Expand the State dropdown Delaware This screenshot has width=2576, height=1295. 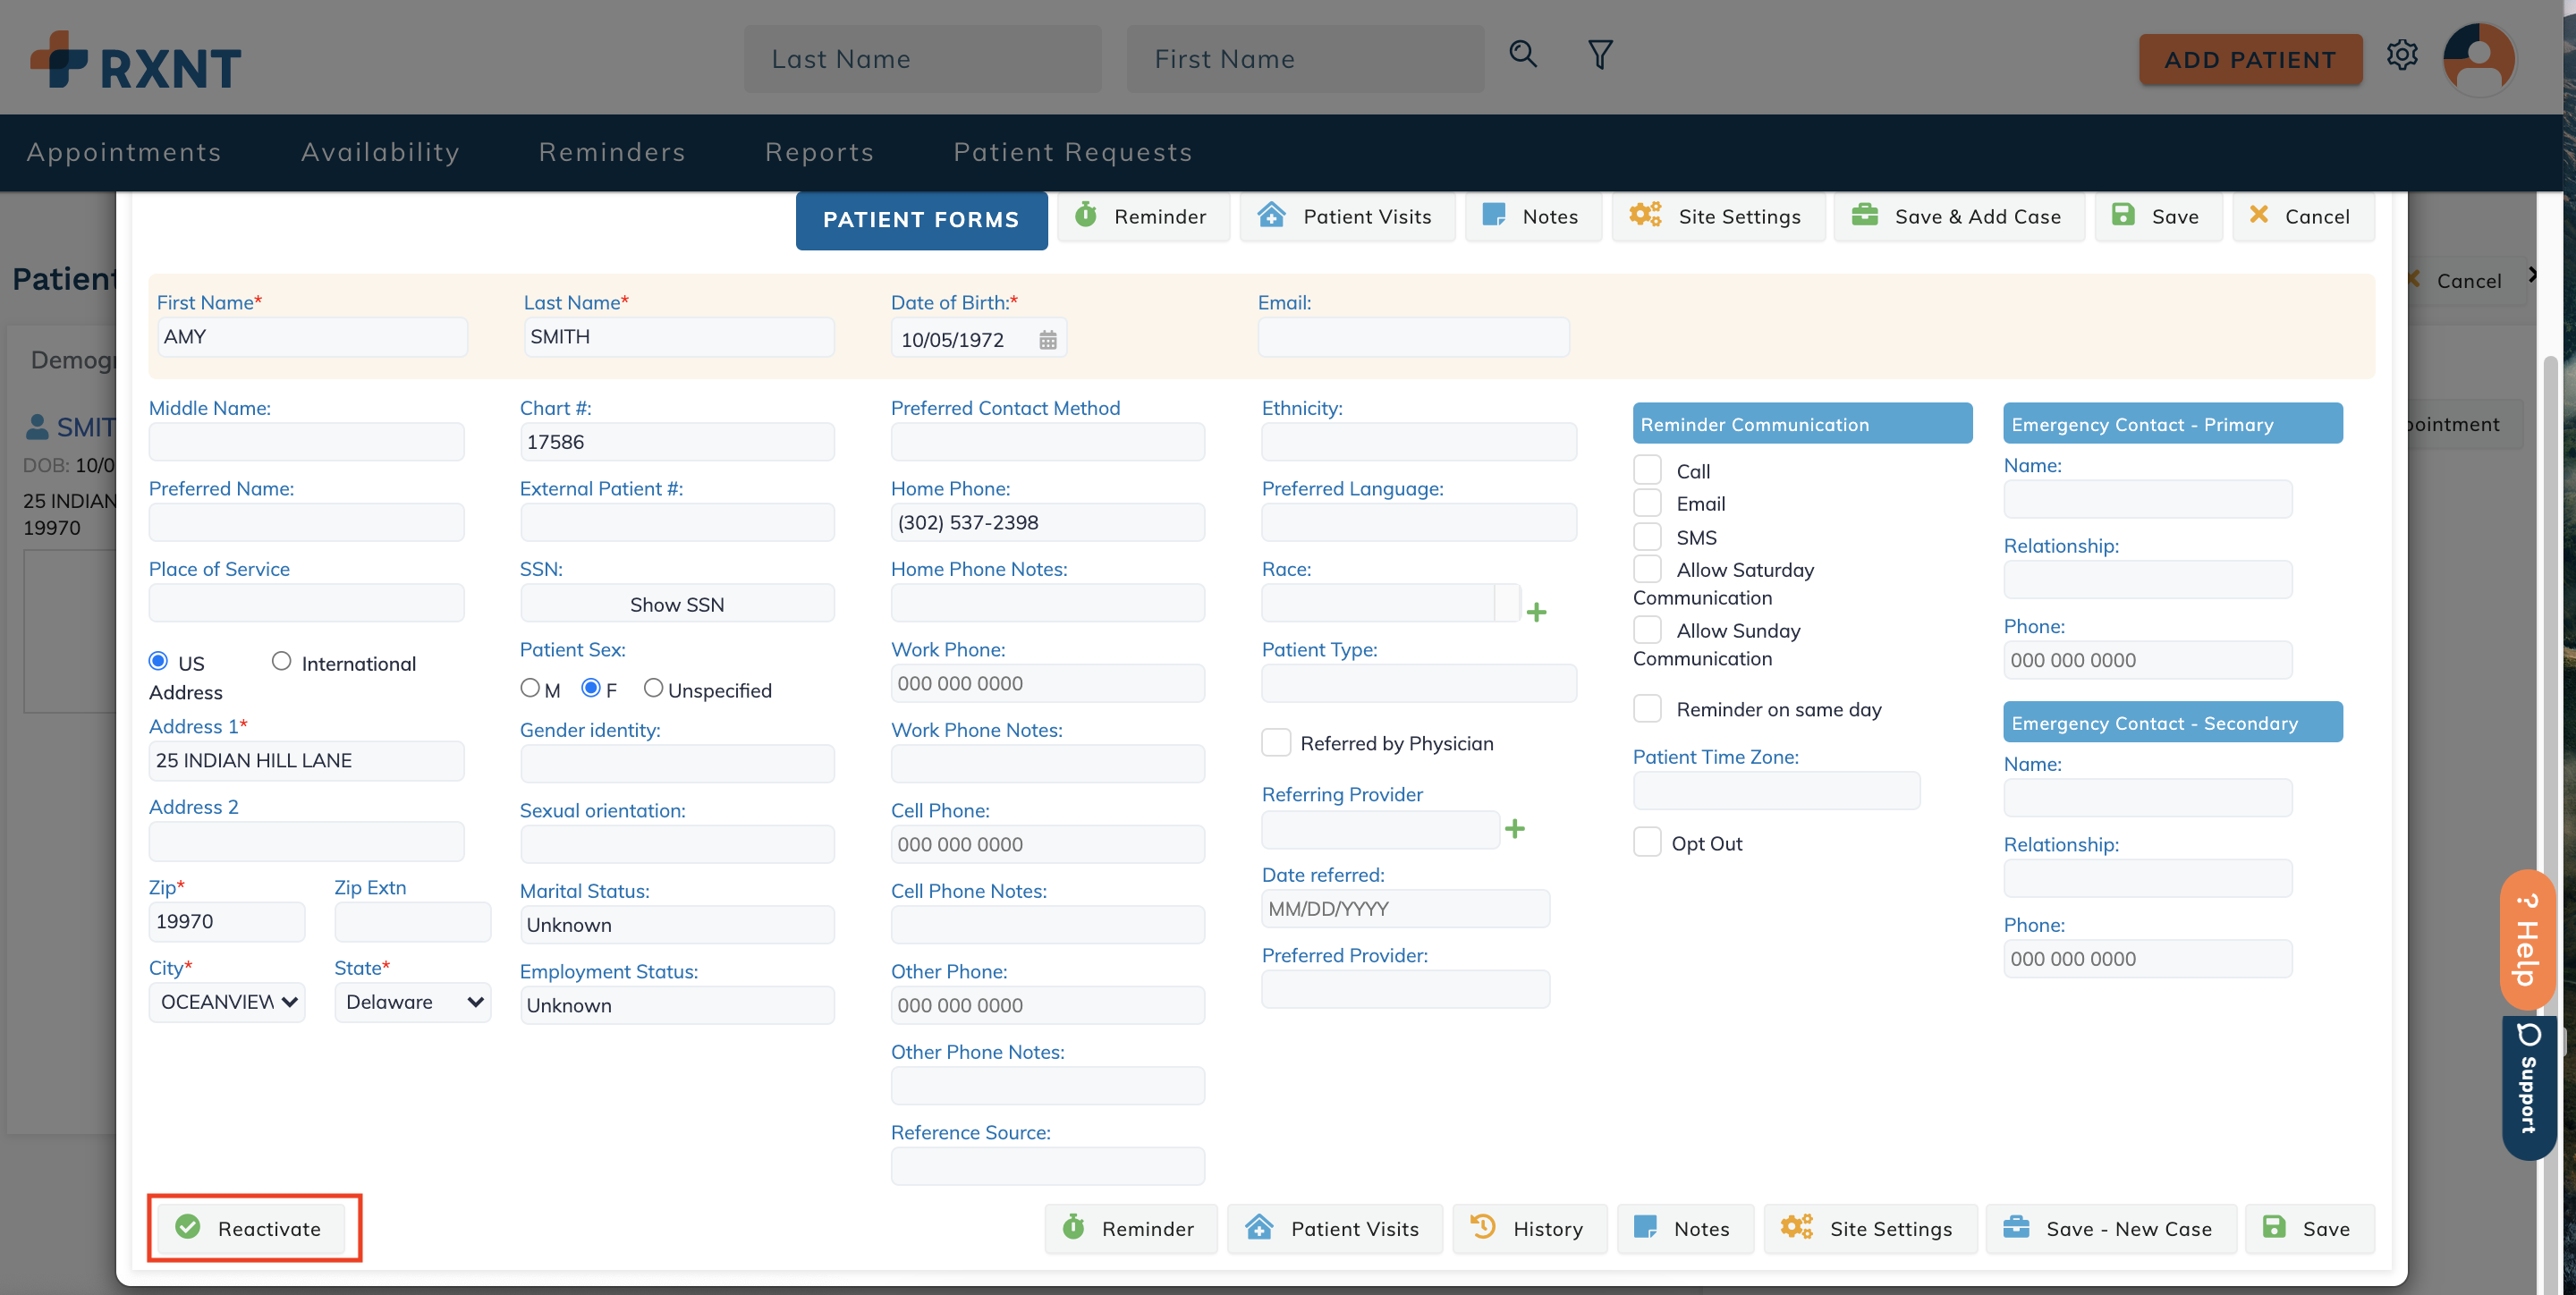pyautogui.click(x=412, y=1002)
